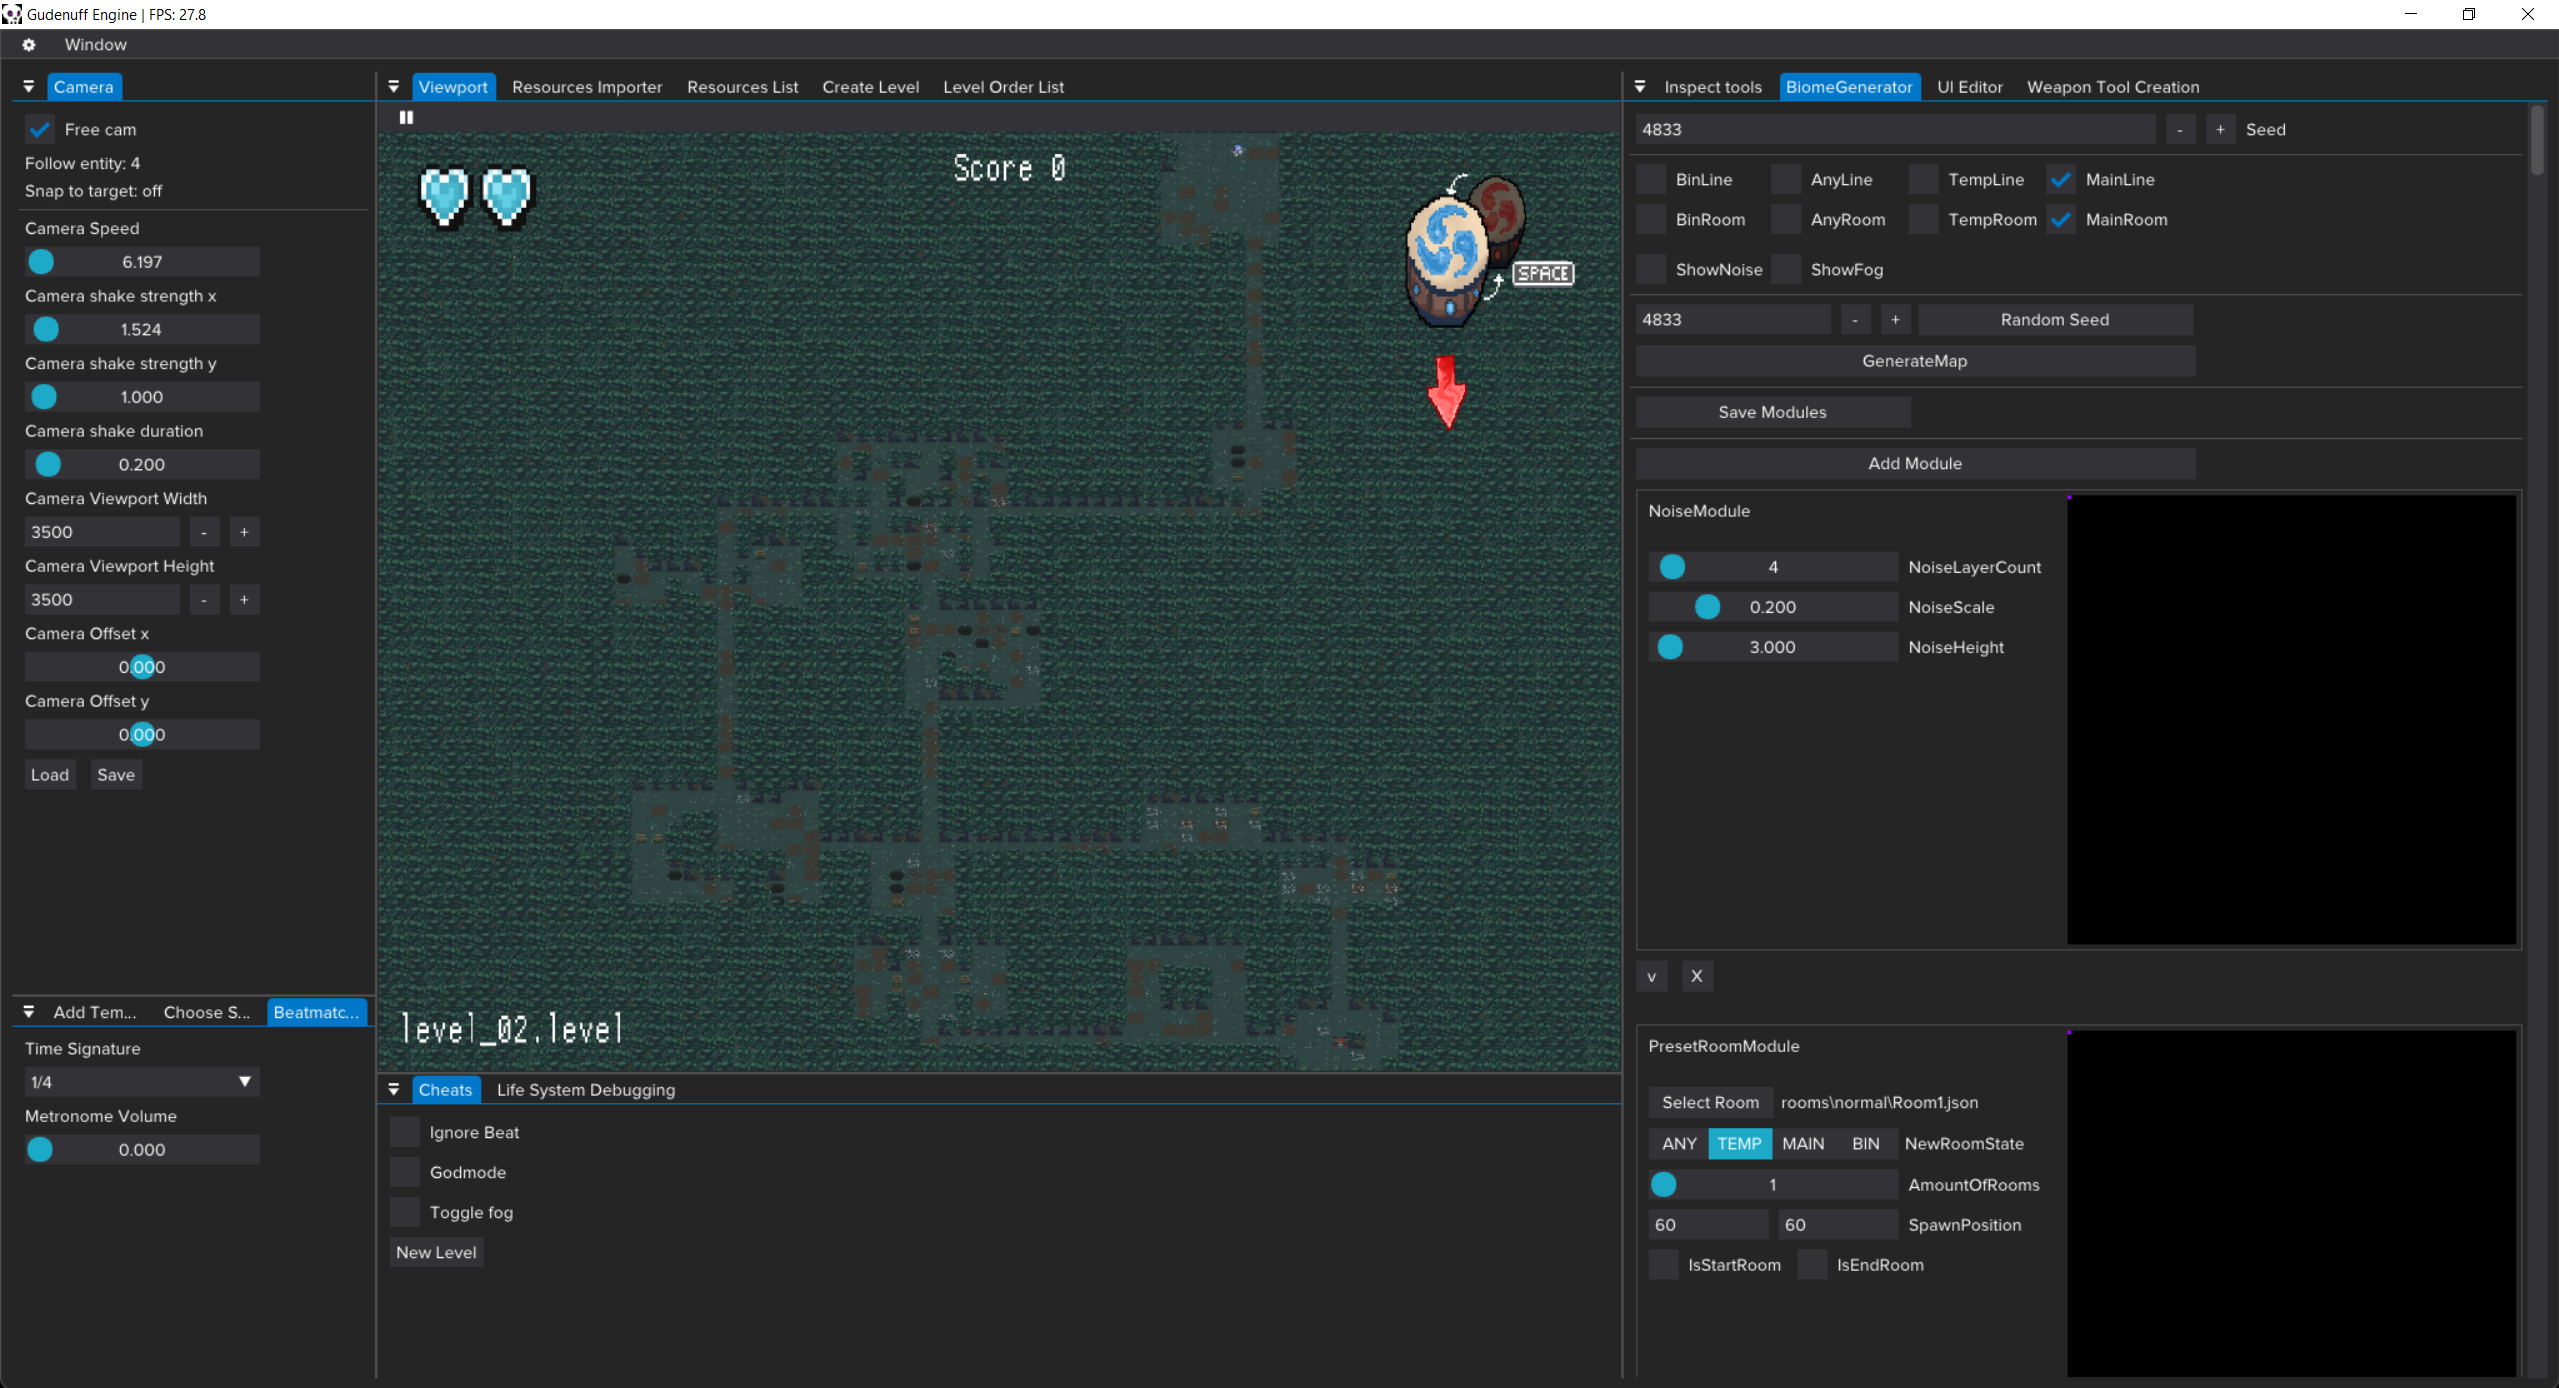The image size is (2559, 1388).
Task: Adjust the NoiseScale slider handle
Action: 1707,607
